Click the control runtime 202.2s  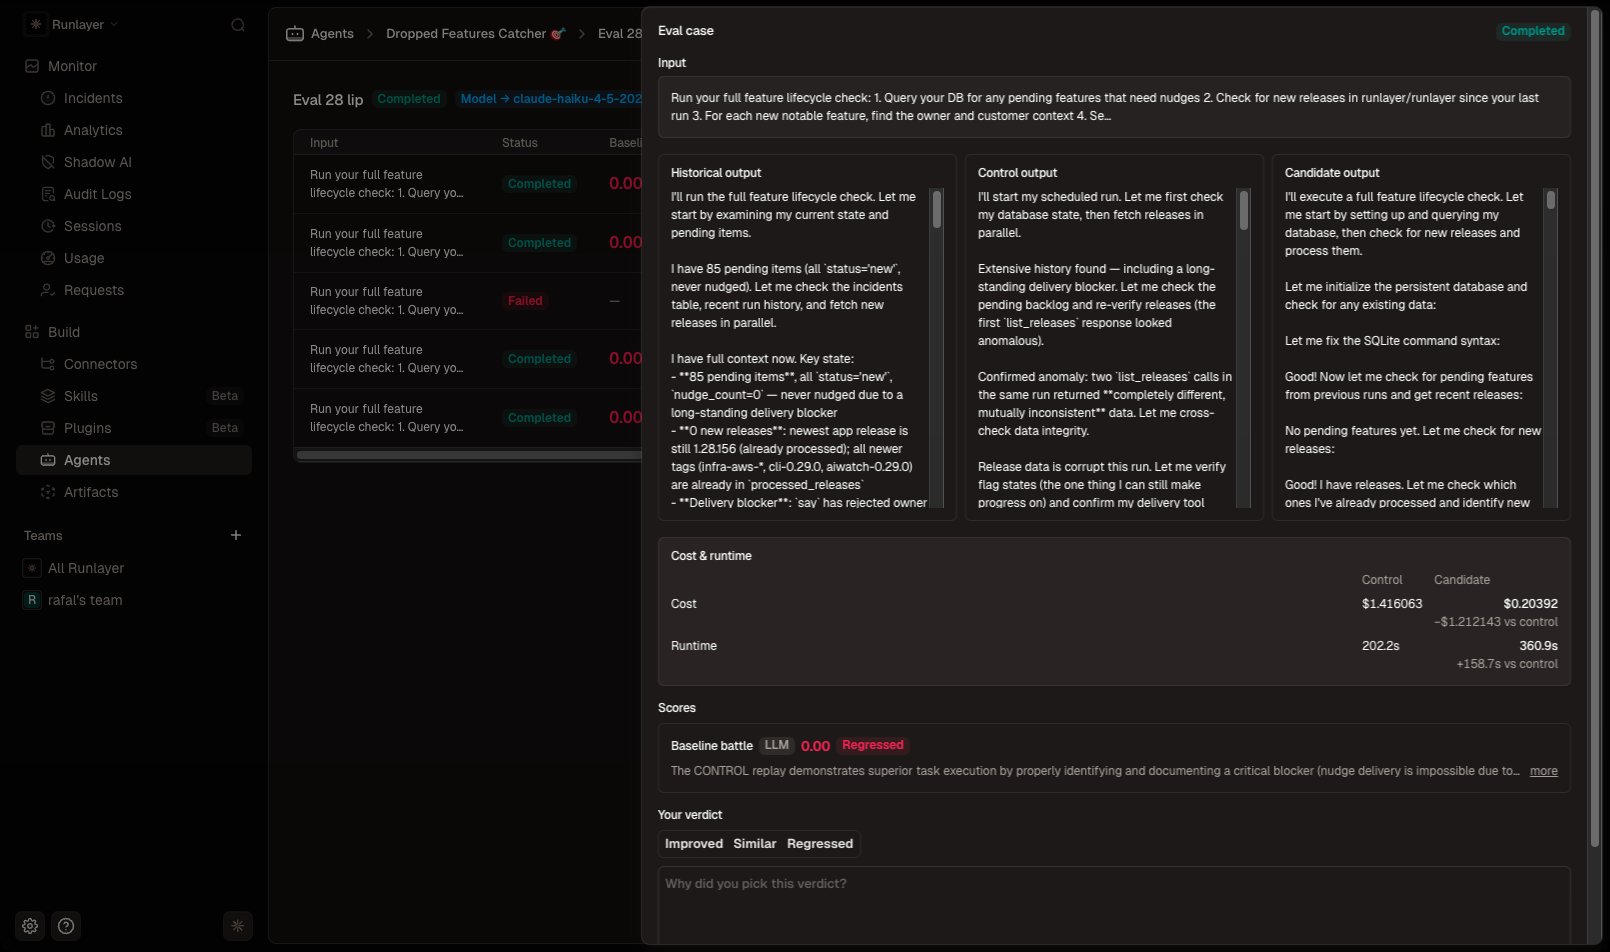[1381, 646]
